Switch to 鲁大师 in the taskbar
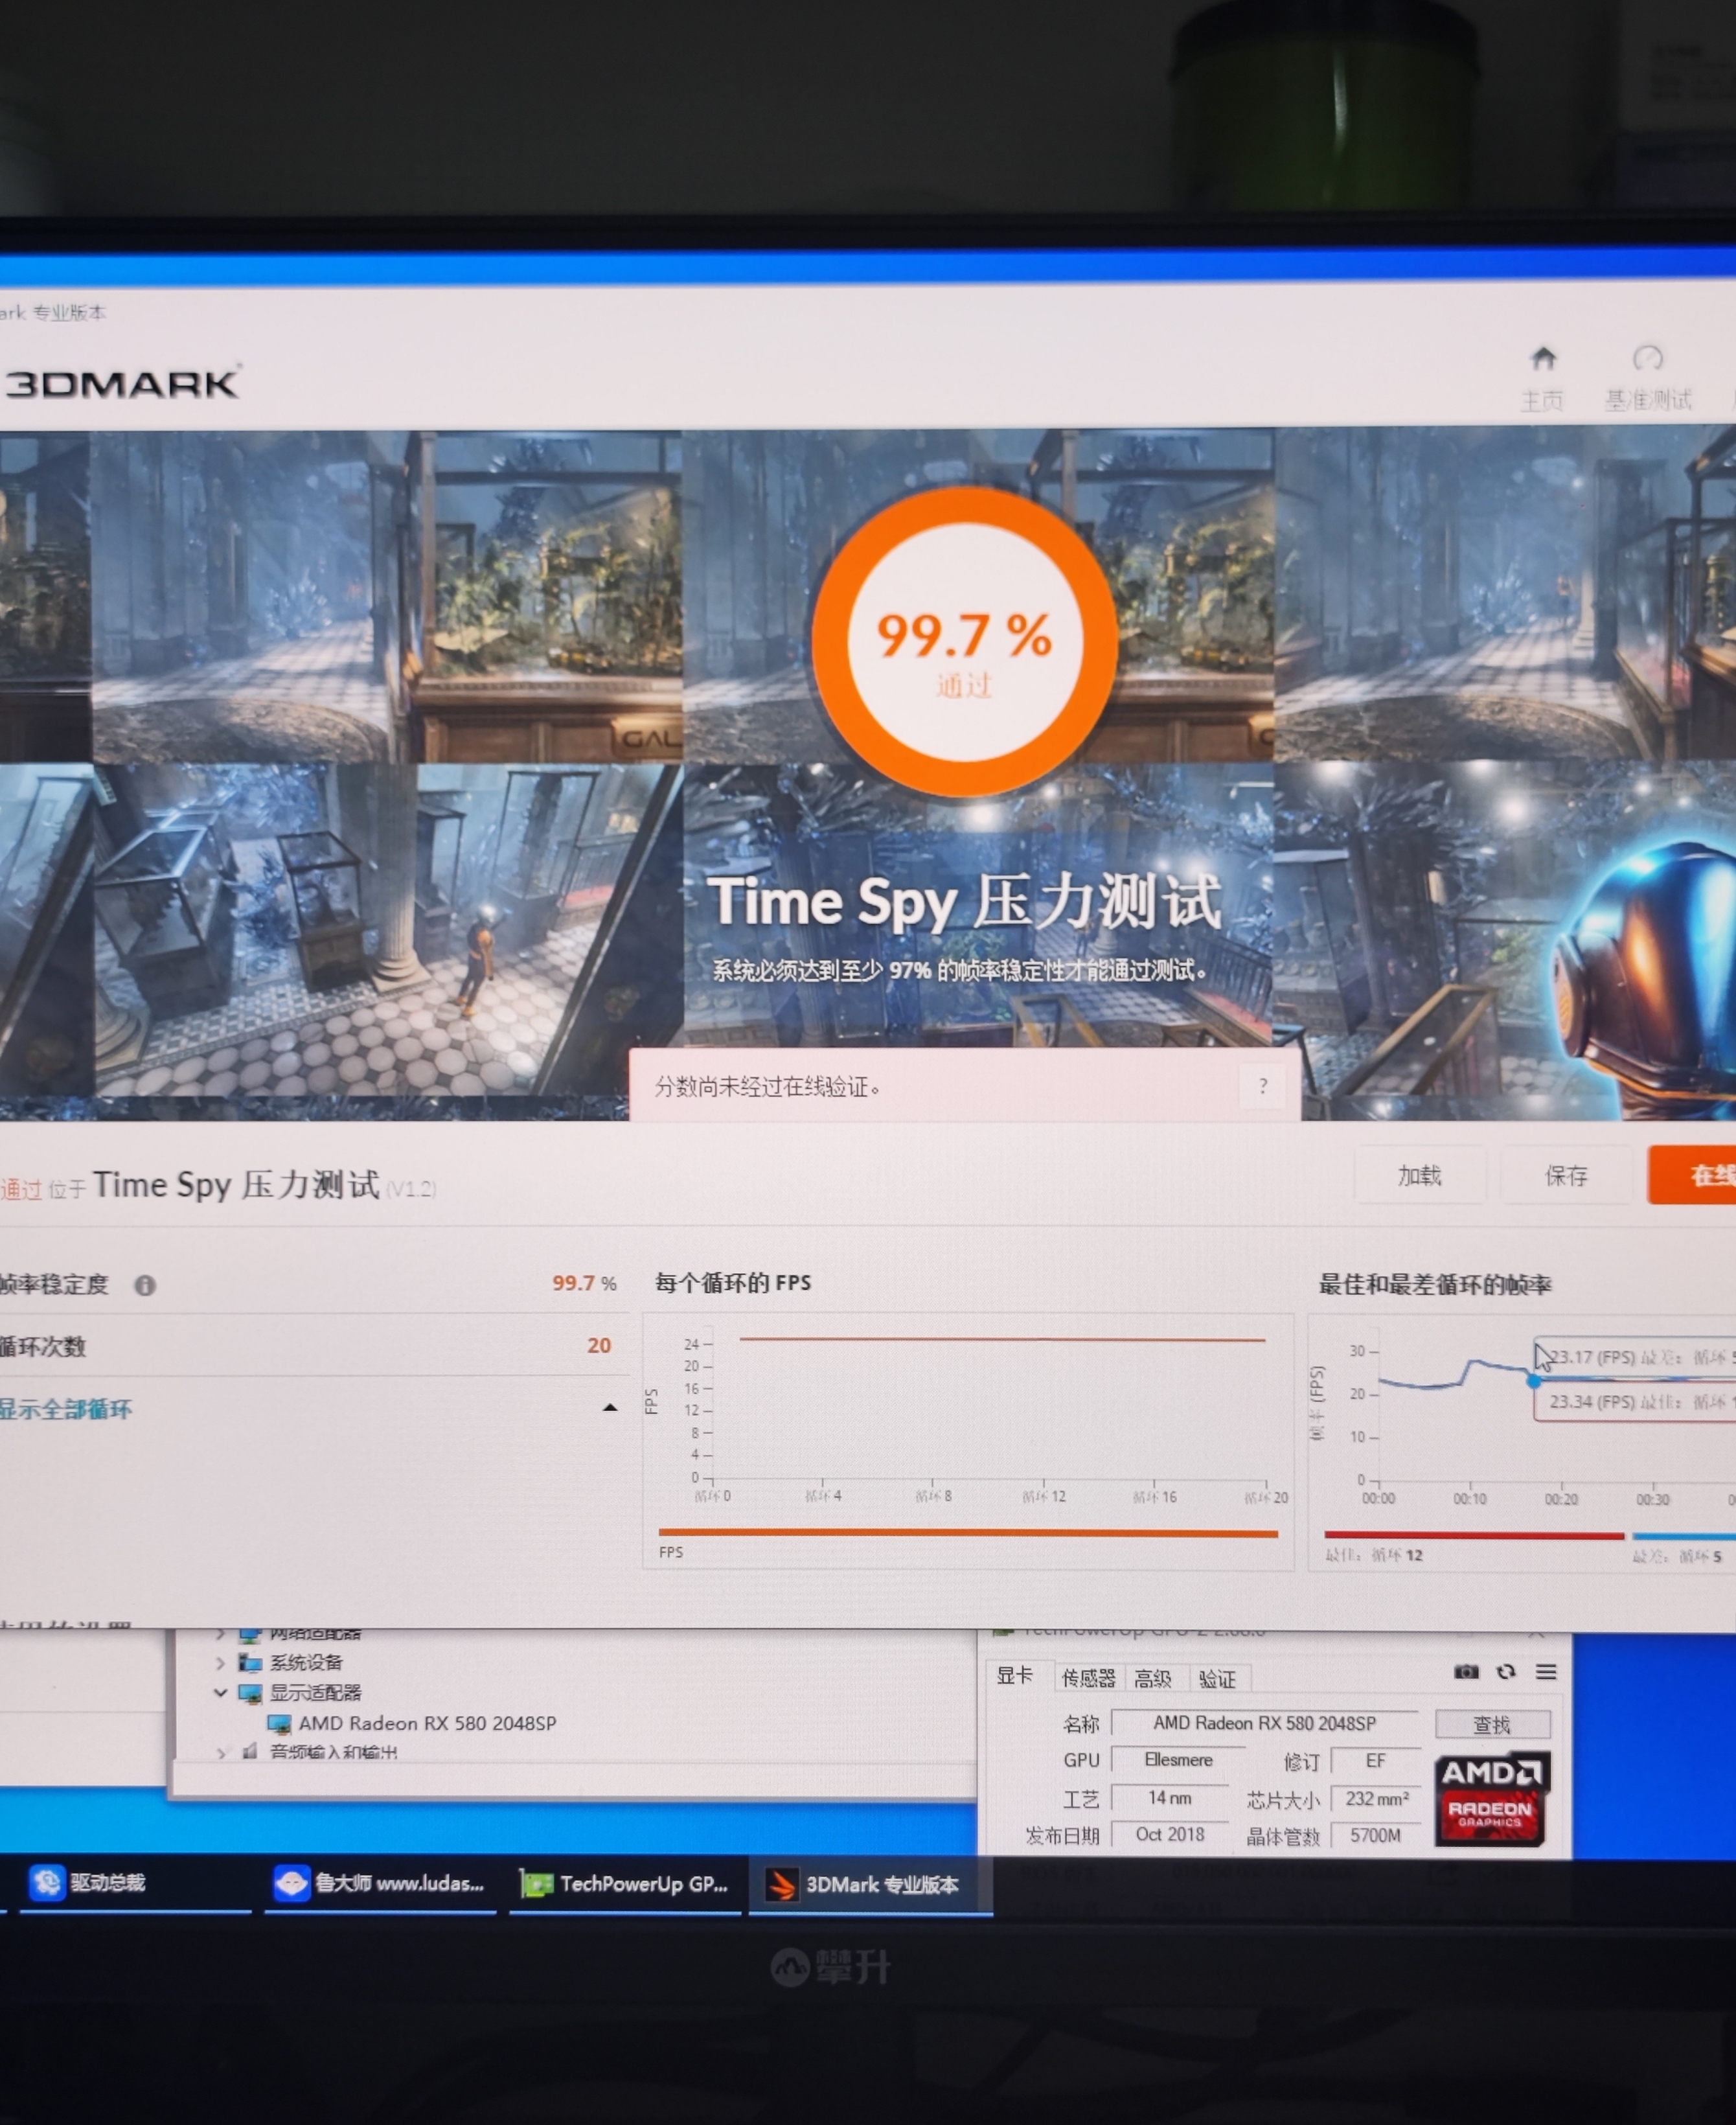 pos(380,1883)
